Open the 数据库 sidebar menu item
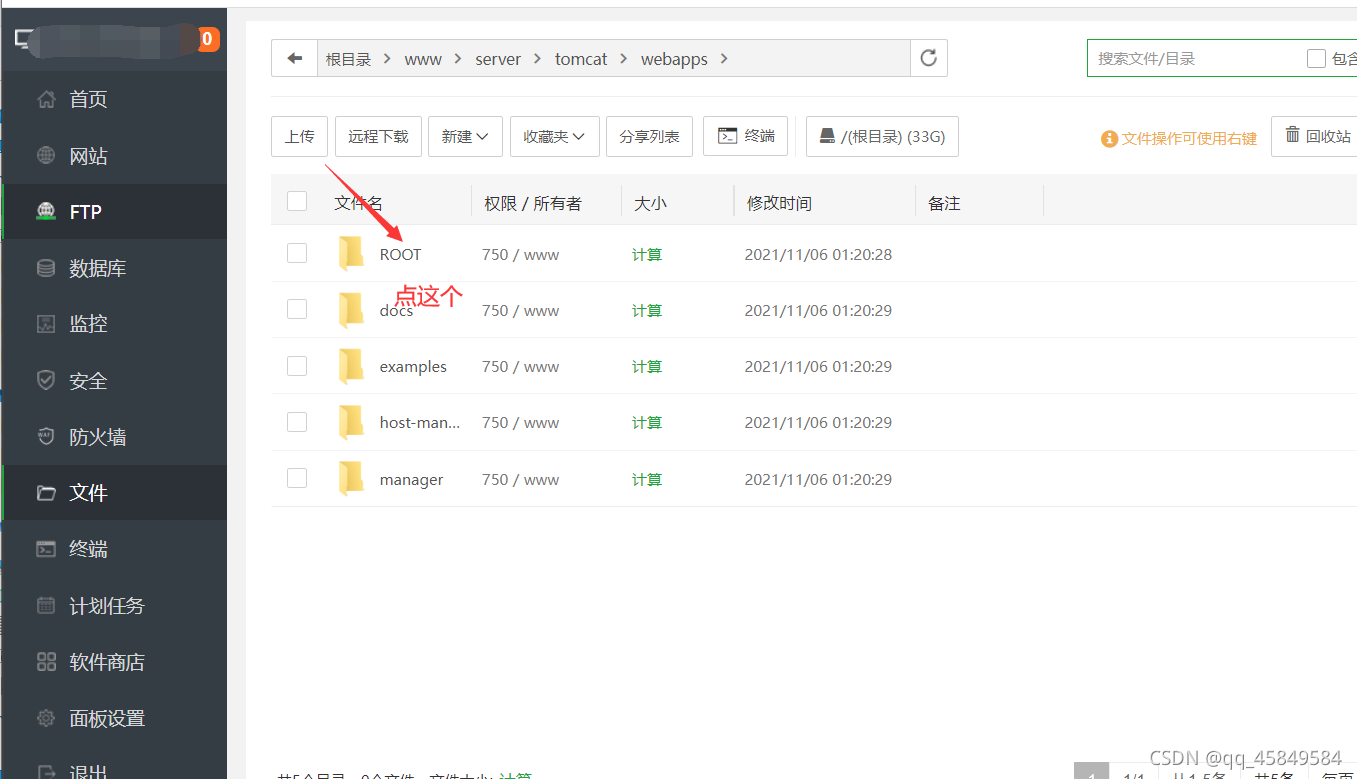This screenshot has width=1357, height=779. (x=114, y=268)
